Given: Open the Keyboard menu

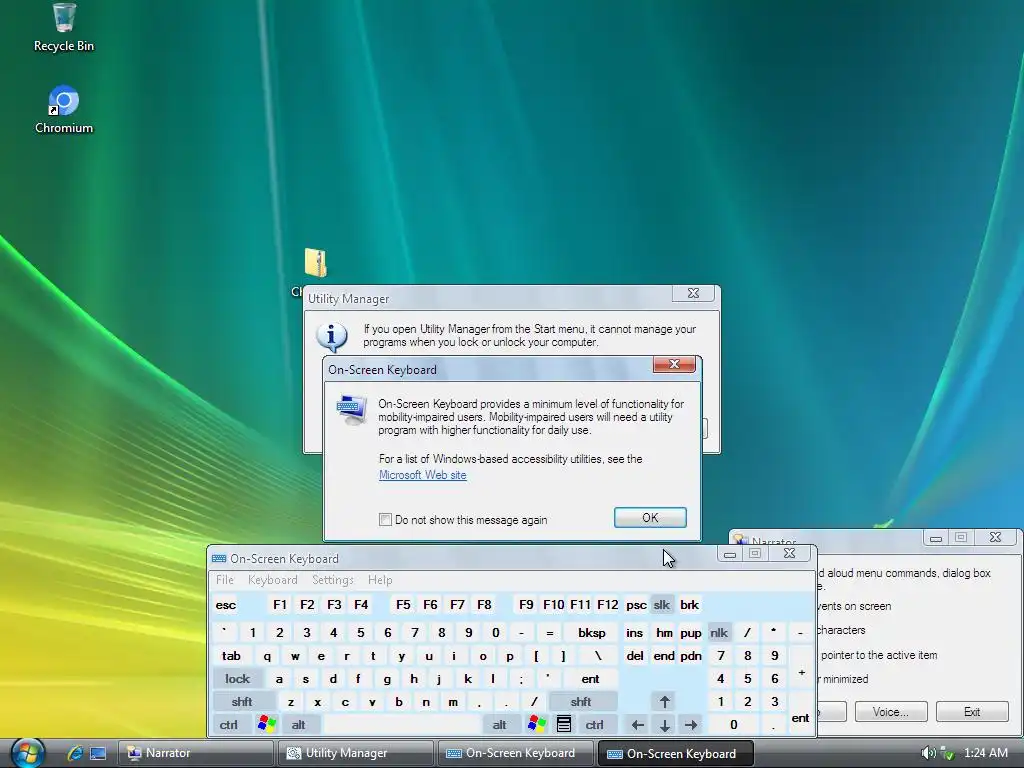Looking at the screenshot, I should [x=272, y=580].
